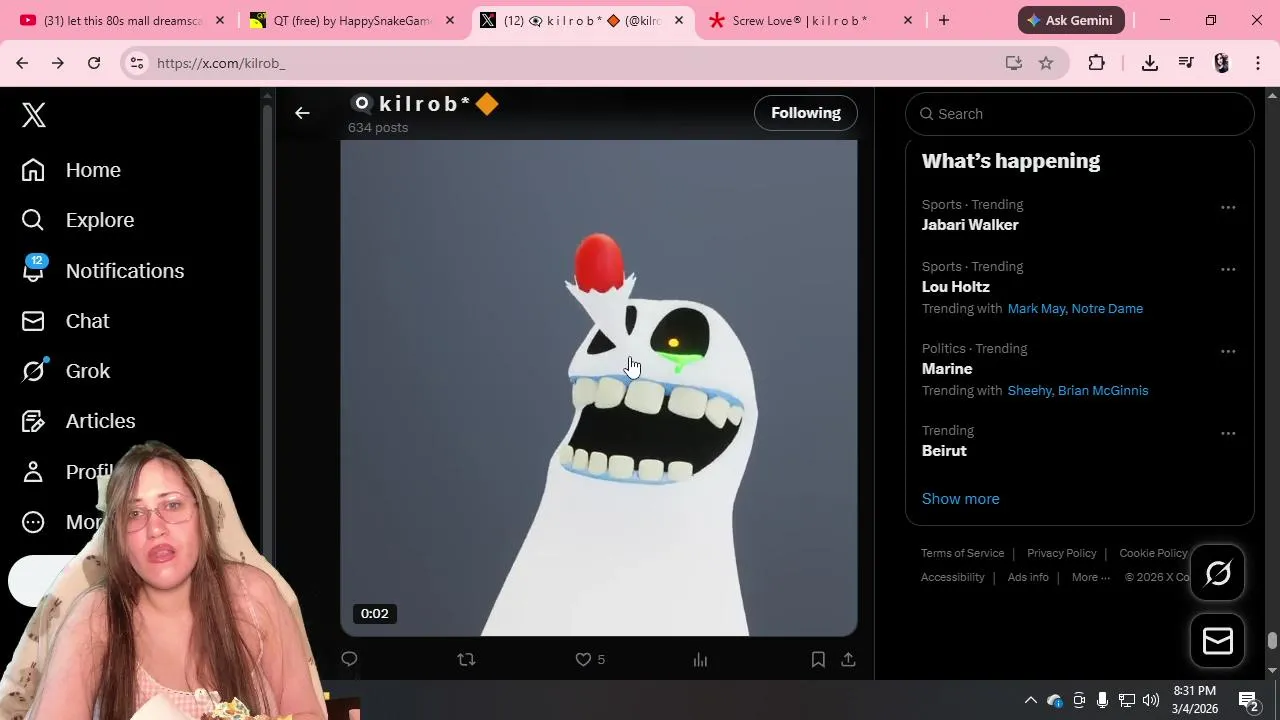This screenshot has height=720, width=1280.
Task: Open the browser profile avatar
Action: coord(1222,63)
